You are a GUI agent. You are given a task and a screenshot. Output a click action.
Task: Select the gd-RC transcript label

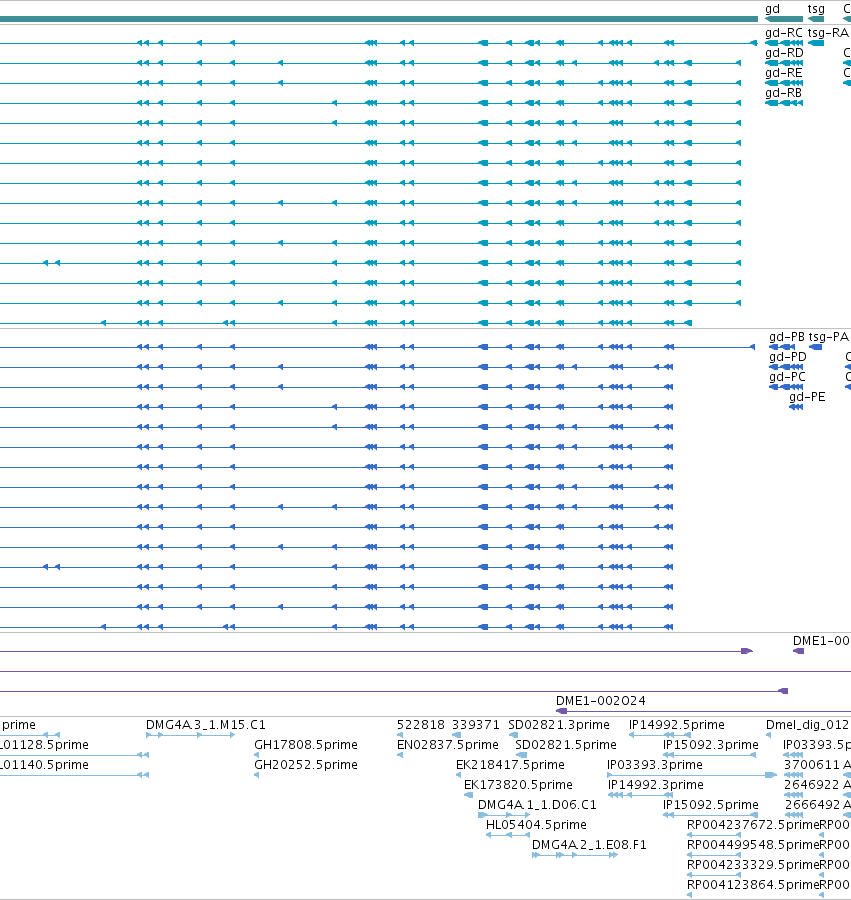784,33
